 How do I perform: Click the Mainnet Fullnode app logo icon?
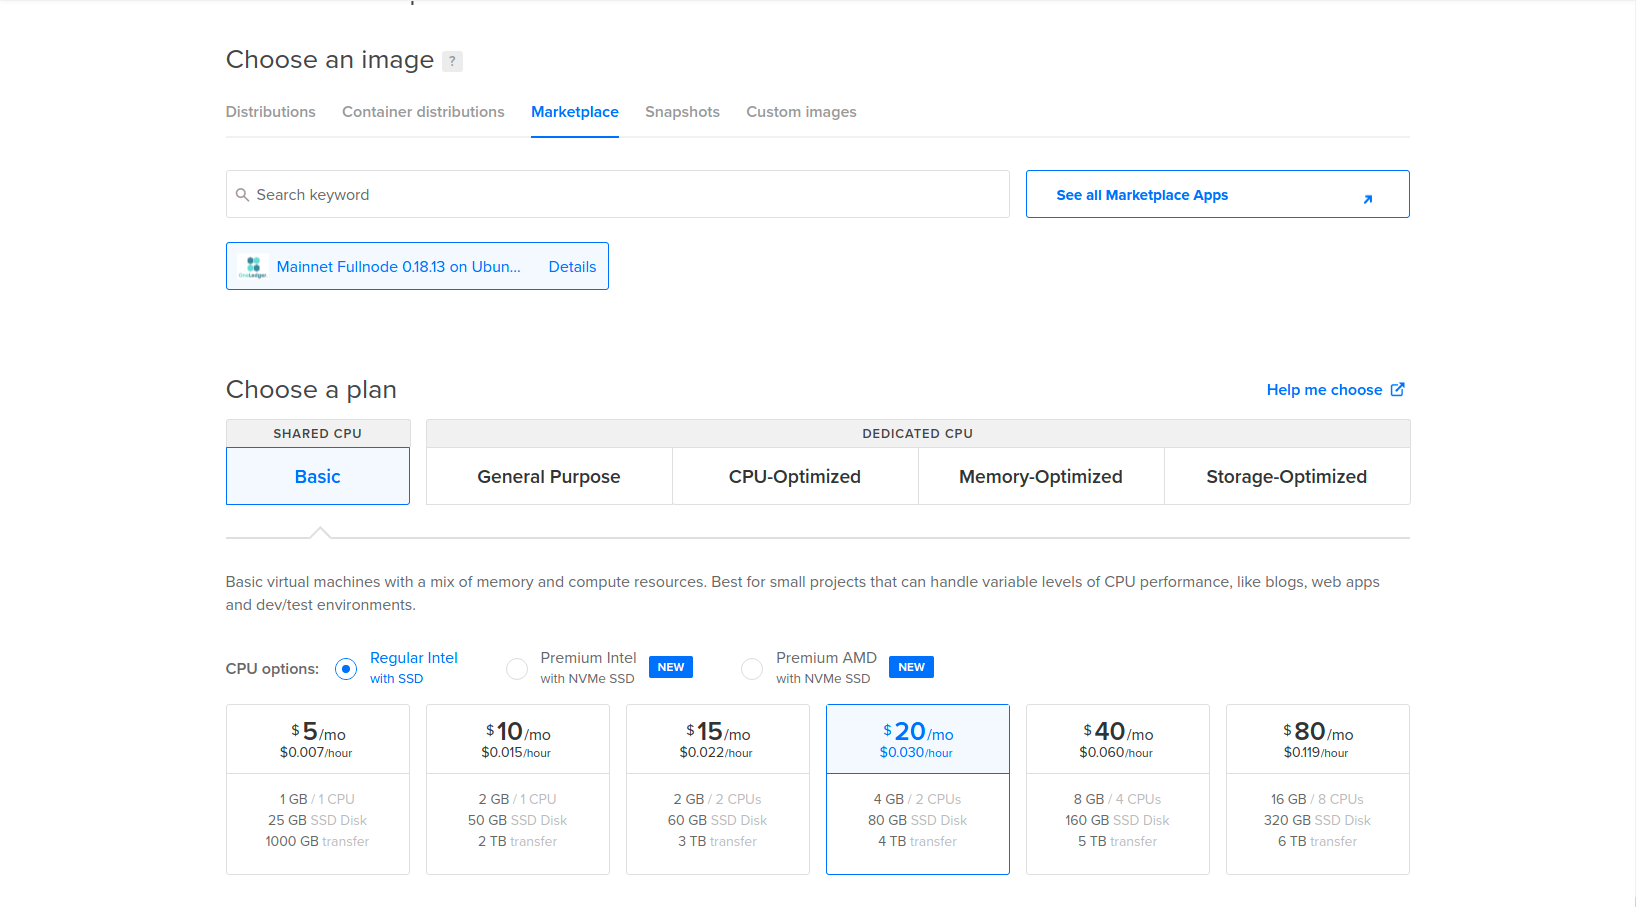click(254, 266)
